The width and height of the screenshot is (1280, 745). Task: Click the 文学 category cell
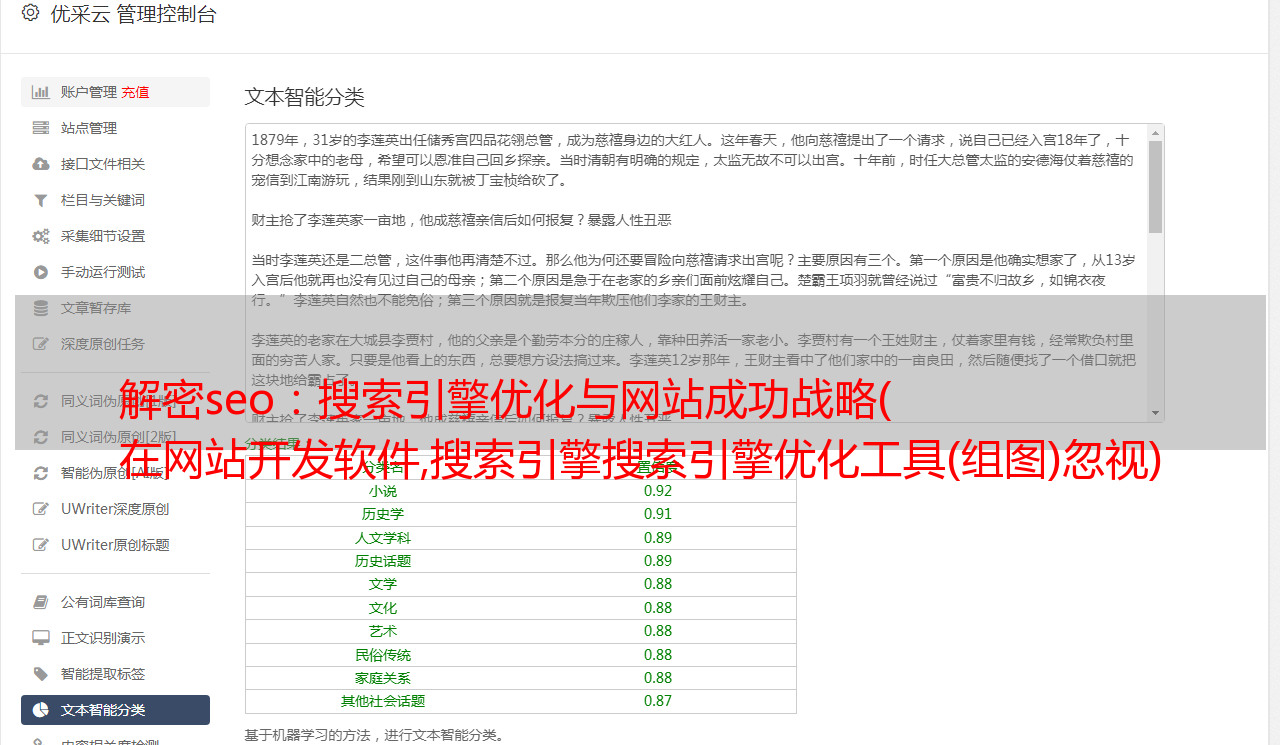pyautogui.click(x=383, y=584)
